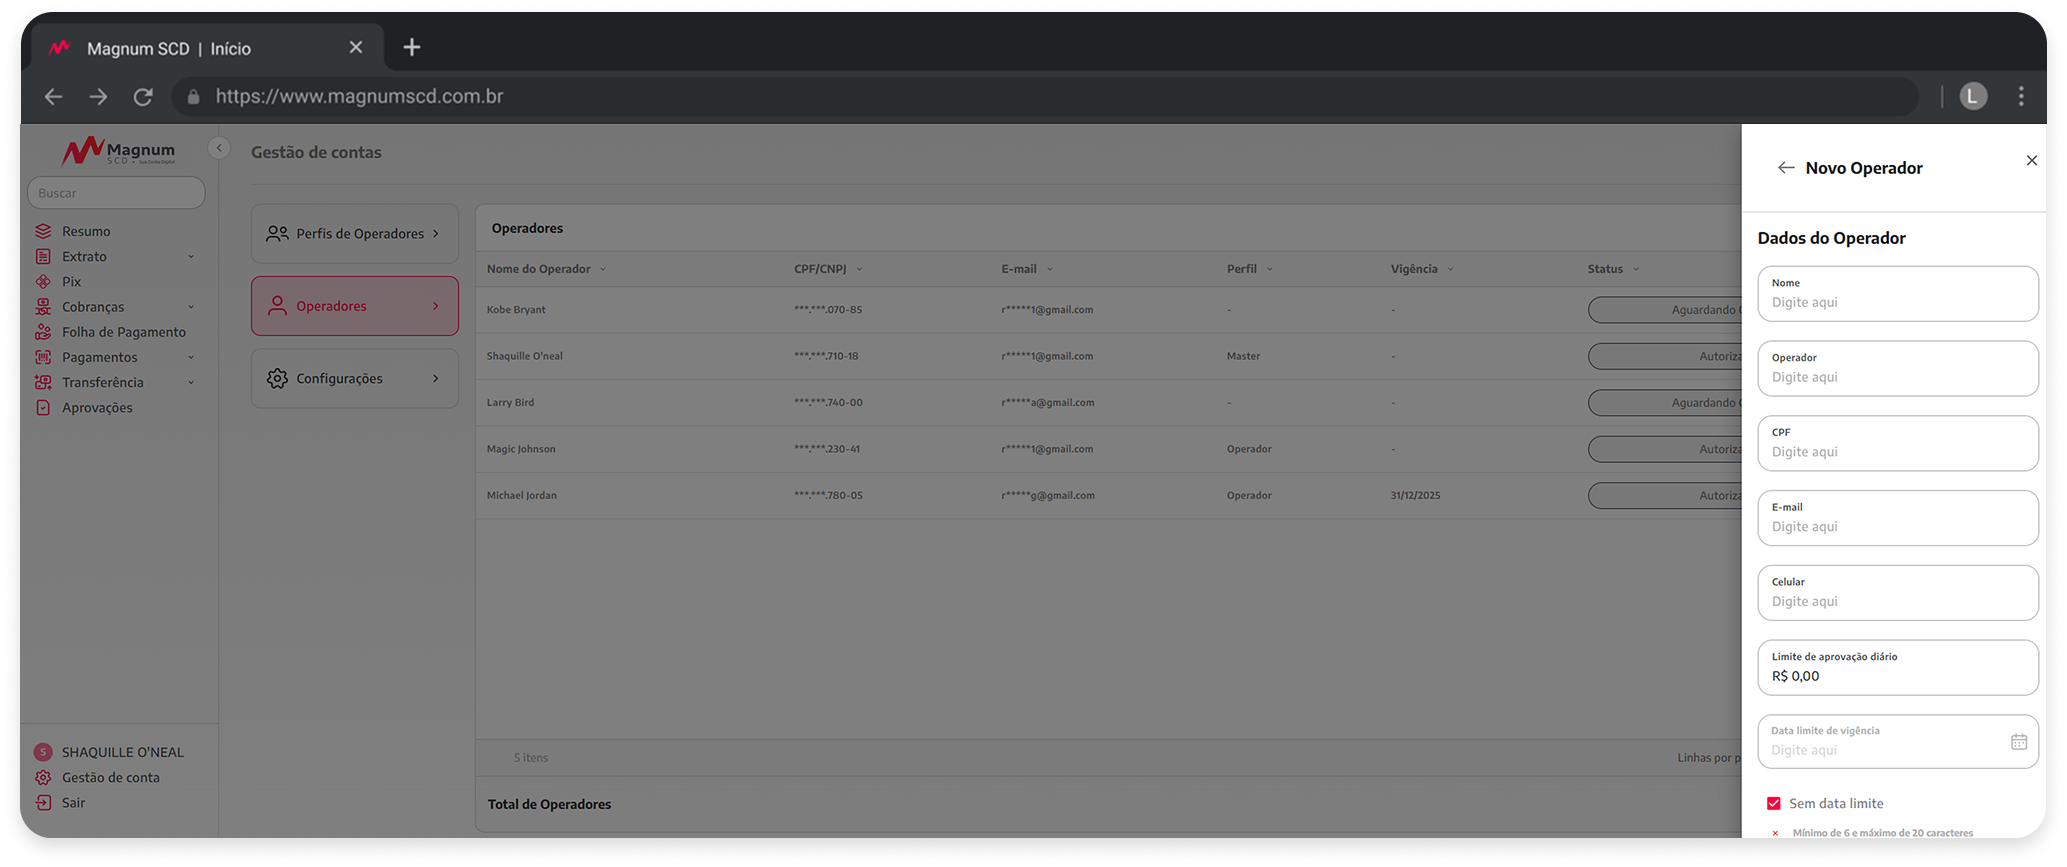Toggle the Sem data limite checkbox
This screenshot has width=2067, height=867.
coord(1774,804)
